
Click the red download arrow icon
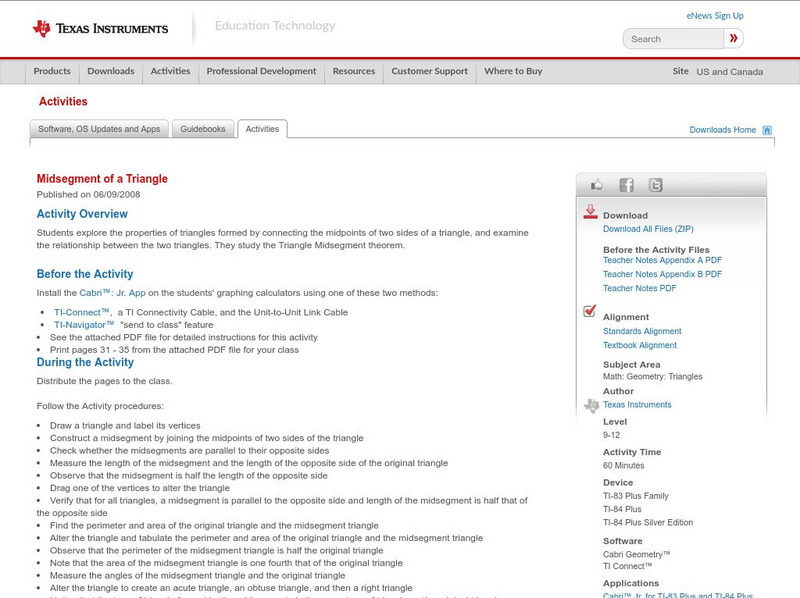click(x=590, y=212)
